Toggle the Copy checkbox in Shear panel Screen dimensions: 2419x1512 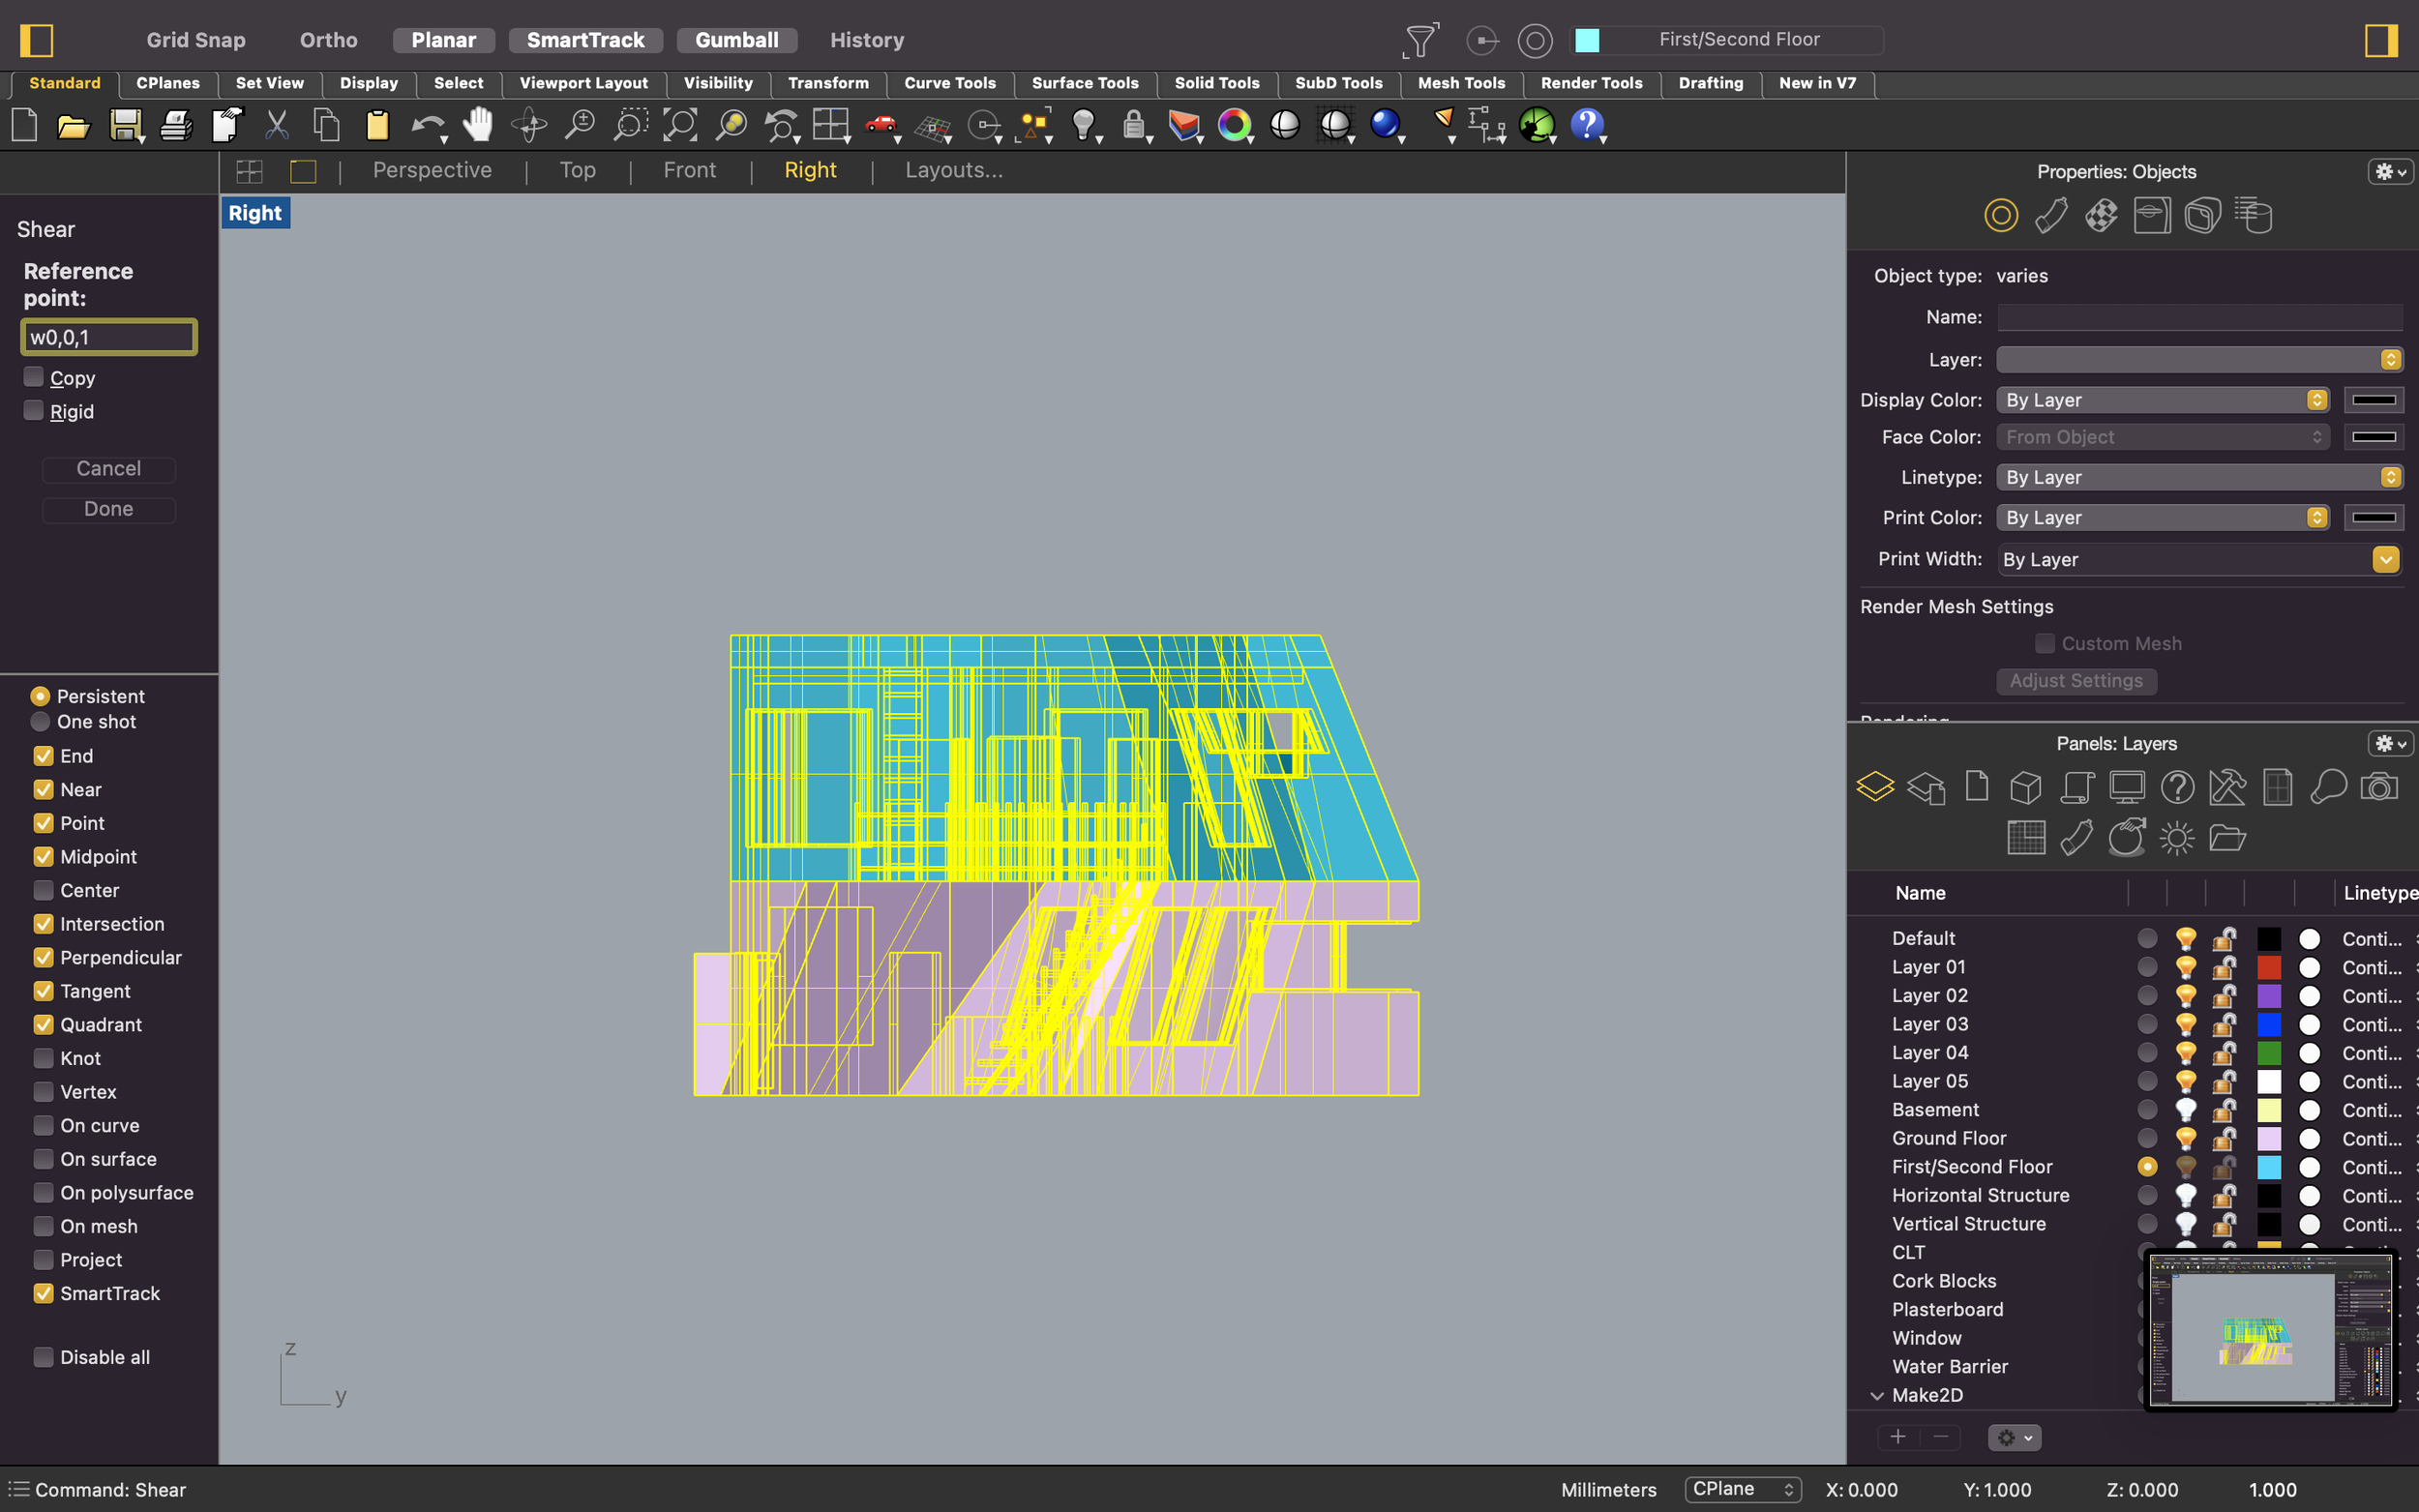tap(33, 378)
